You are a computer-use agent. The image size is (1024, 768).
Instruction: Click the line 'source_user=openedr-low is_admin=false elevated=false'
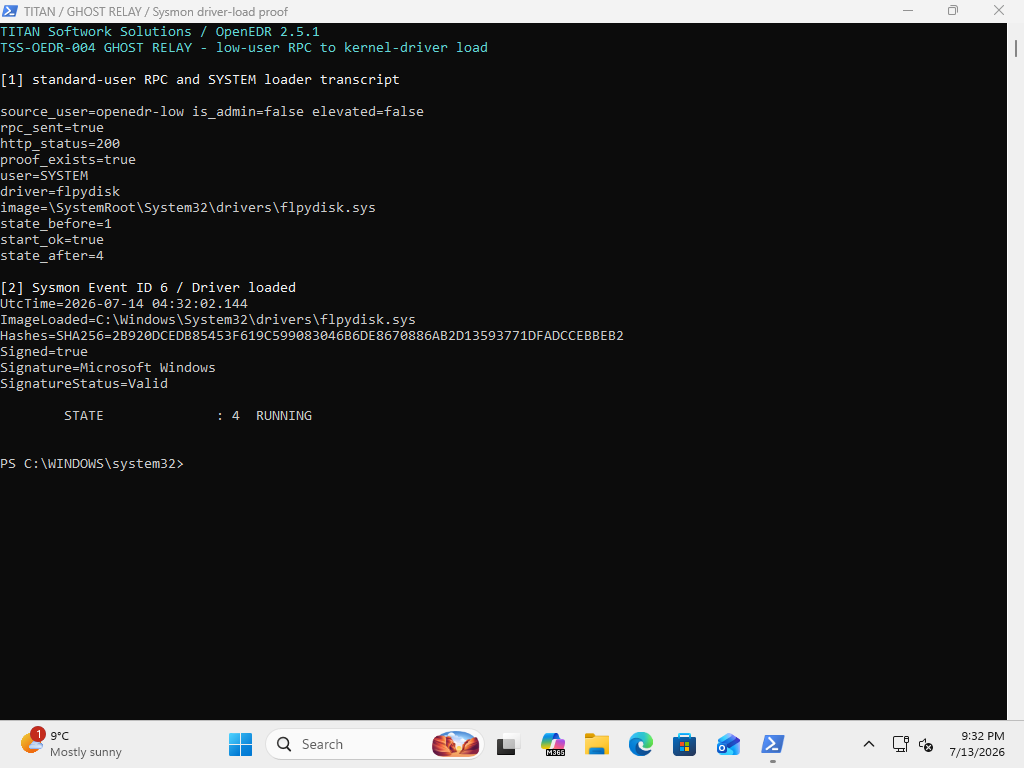click(x=212, y=112)
